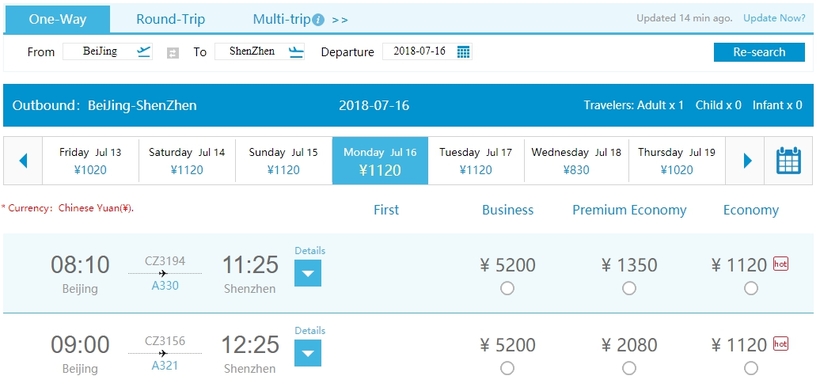Click the Re-search button
This screenshot has height=391, width=820.
tap(759, 52)
